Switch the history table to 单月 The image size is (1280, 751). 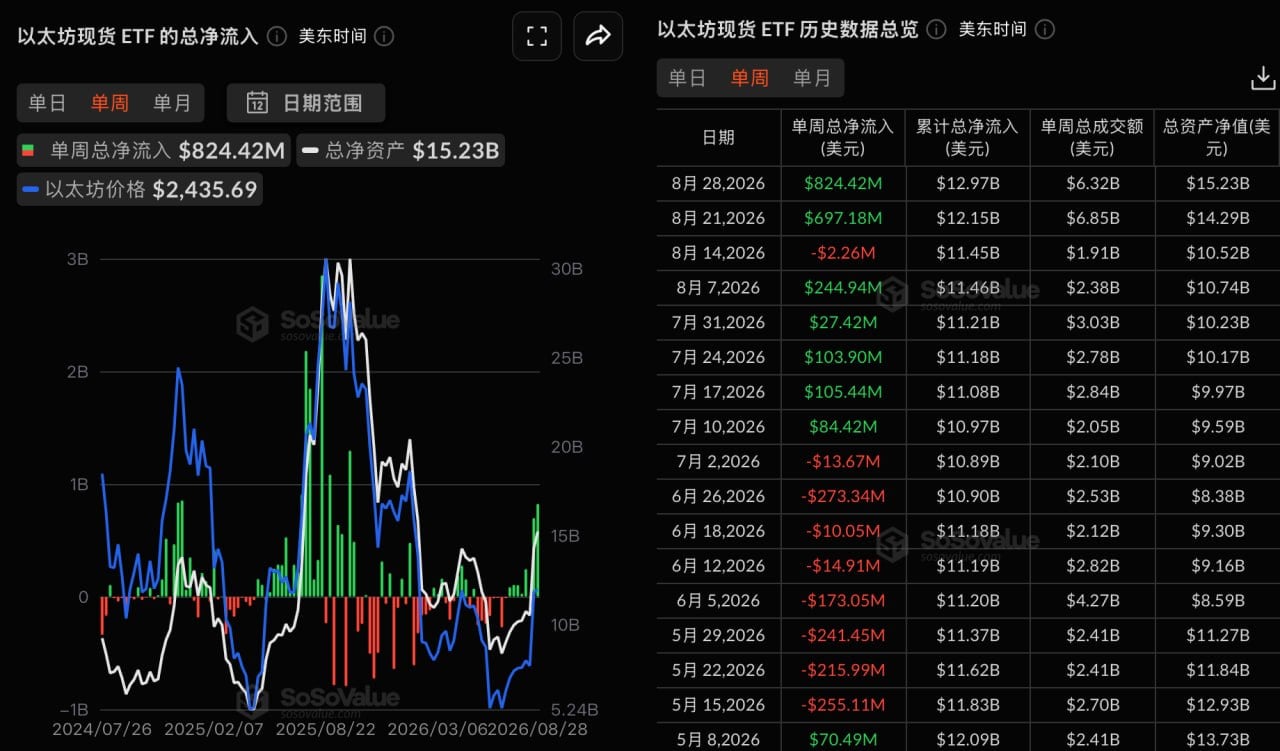coord(812,78)
